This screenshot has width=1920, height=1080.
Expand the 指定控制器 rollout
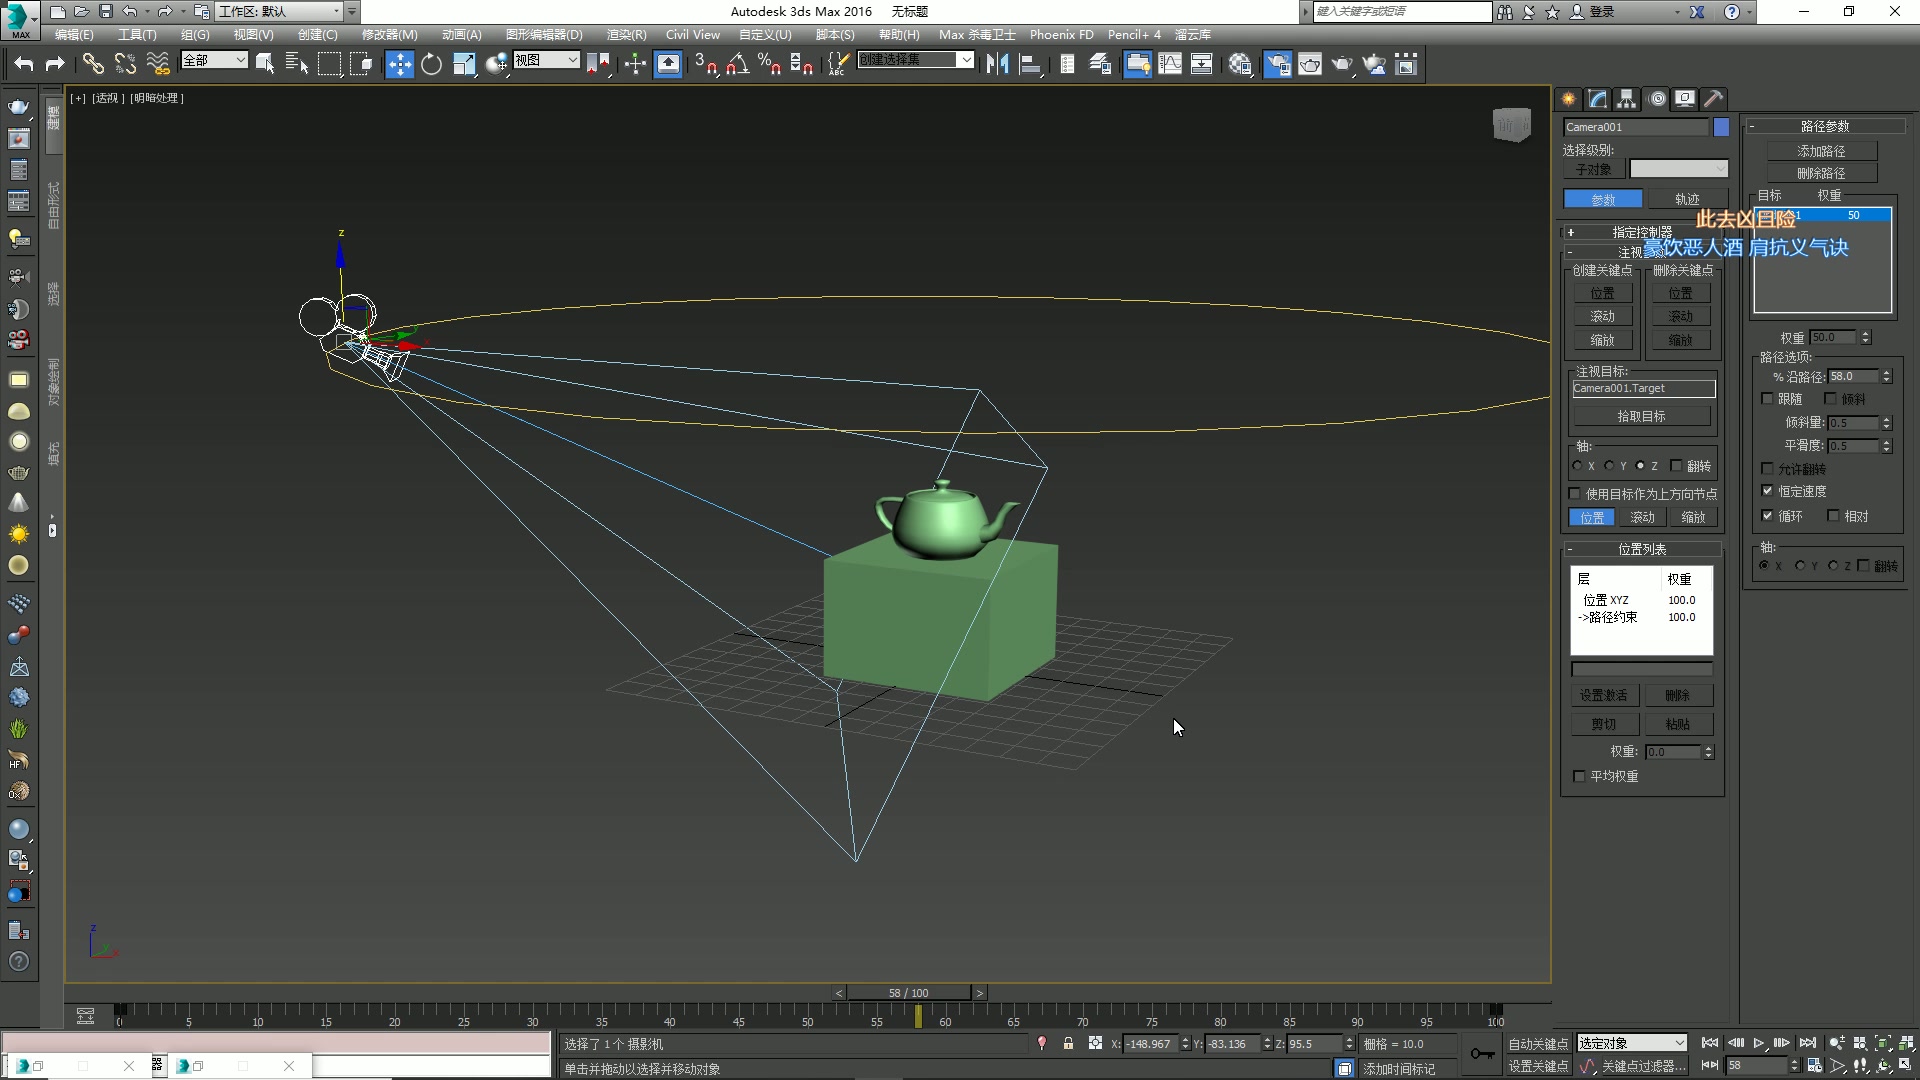tap(1640, 232)
